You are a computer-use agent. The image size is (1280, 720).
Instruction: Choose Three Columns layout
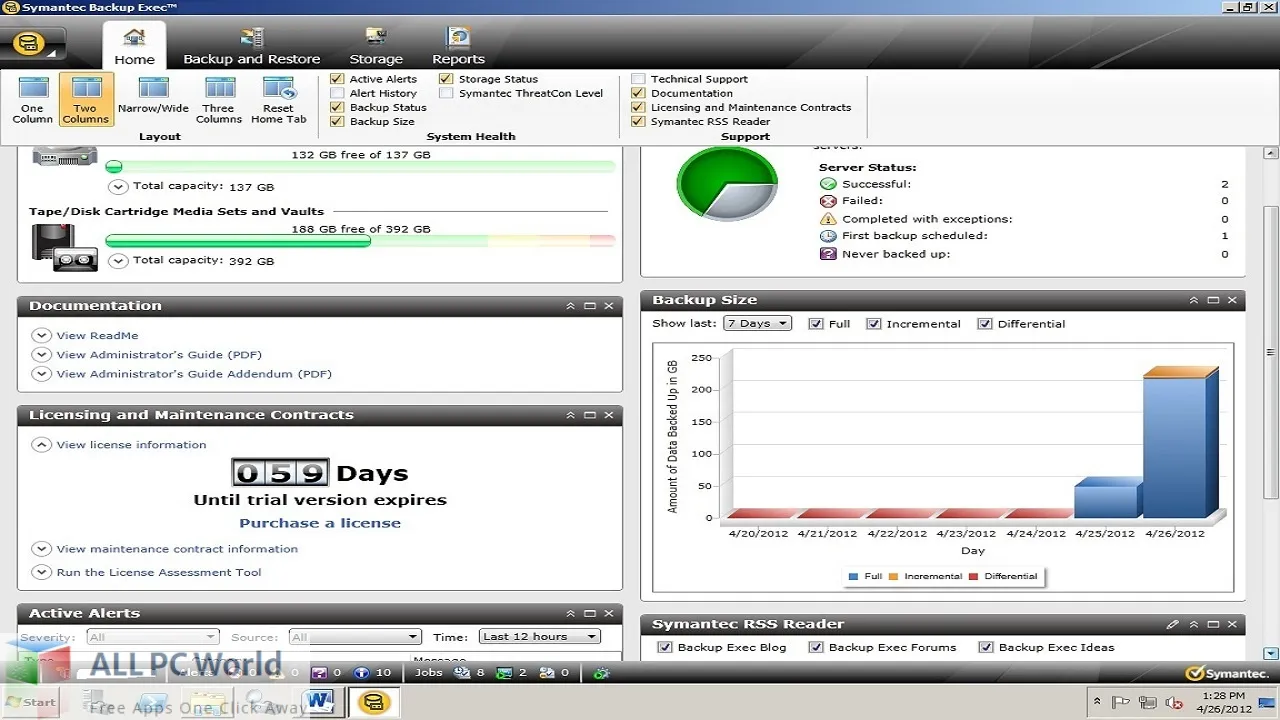[218, 99]
